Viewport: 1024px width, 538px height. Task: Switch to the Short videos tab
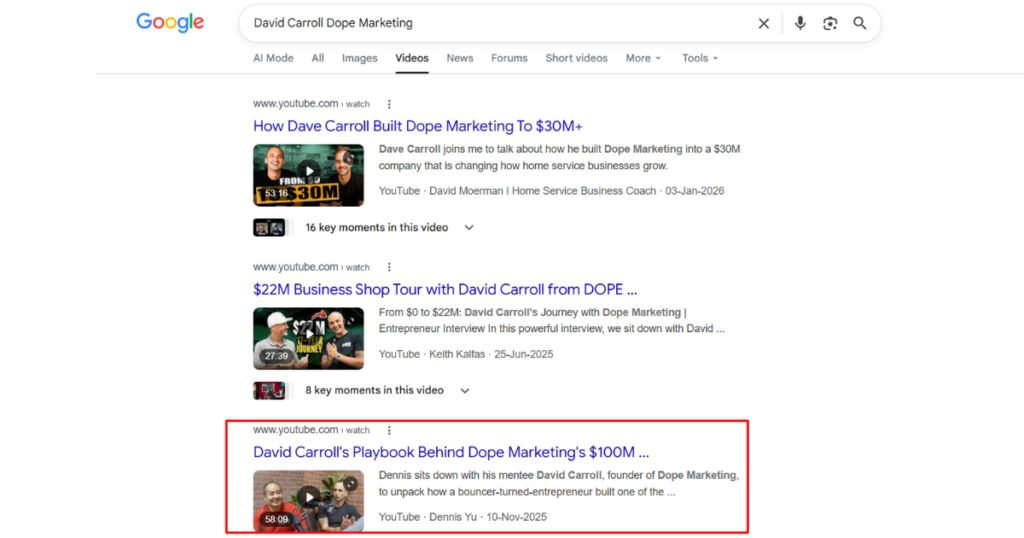point(576,58)
